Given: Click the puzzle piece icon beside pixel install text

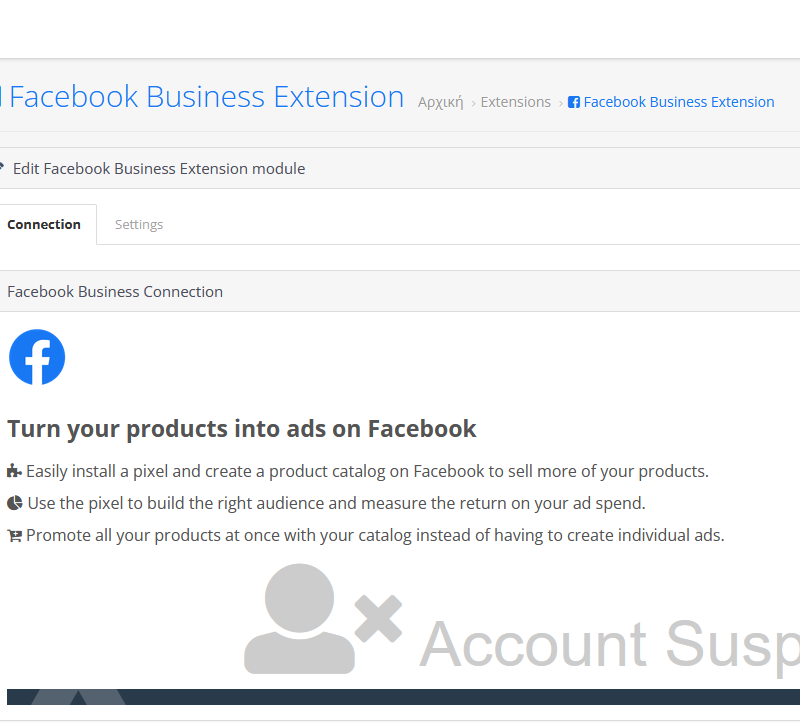Looking at the screenshot, I should tap(14, 471).
